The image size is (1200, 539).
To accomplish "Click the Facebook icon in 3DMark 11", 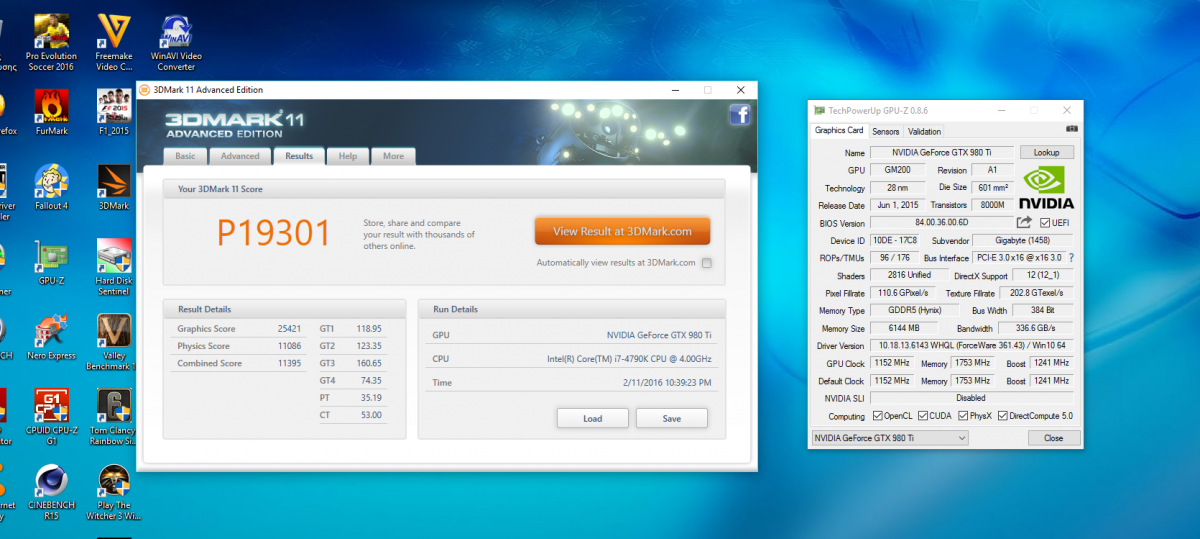I will [740, 115].
